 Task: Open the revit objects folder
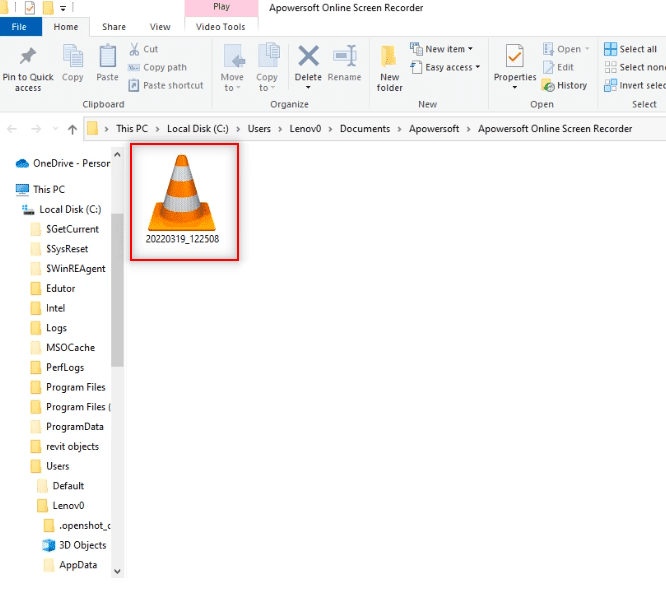pyautogui.click(x=65, y=447)
